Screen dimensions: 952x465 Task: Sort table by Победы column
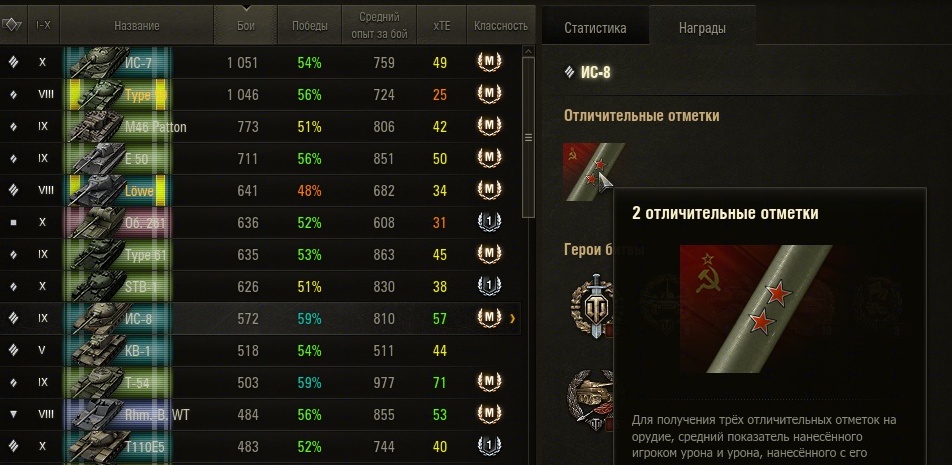[310, 25]
